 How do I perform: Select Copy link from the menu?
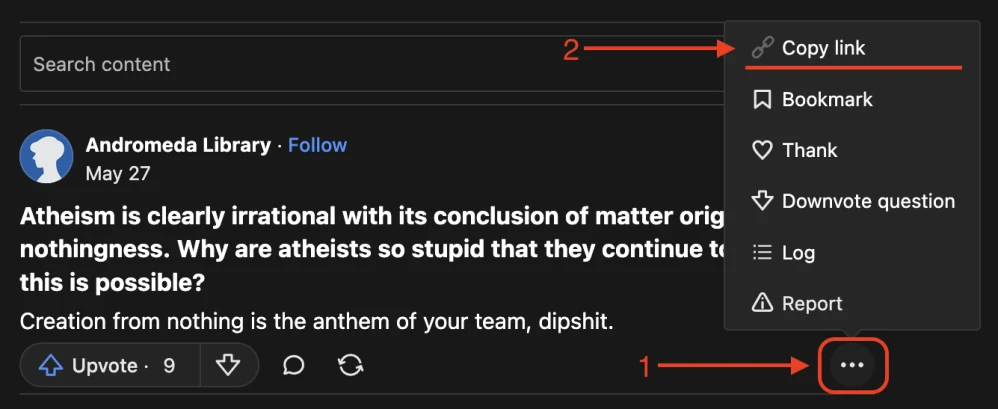point(824,48)
